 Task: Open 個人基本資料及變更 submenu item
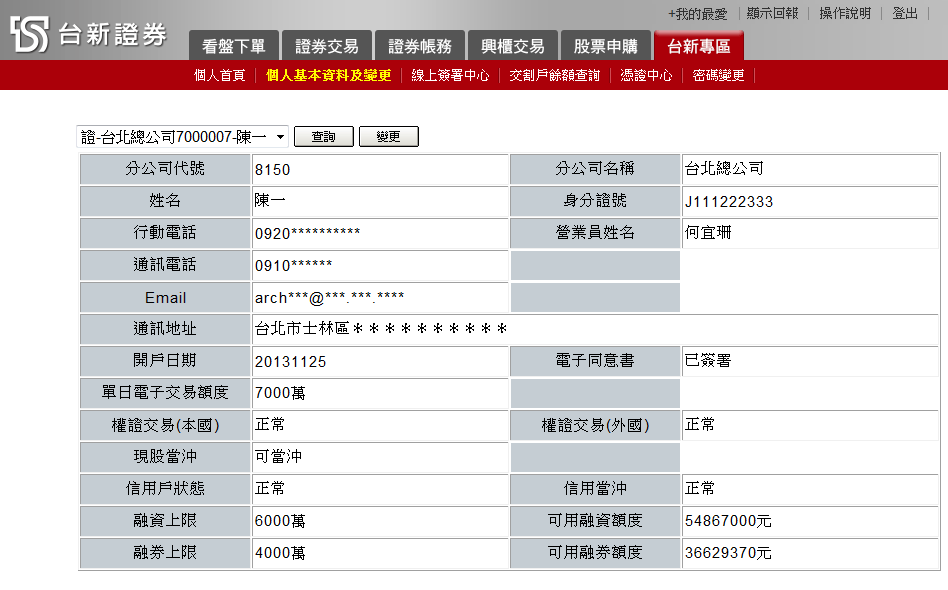(328, 75)
